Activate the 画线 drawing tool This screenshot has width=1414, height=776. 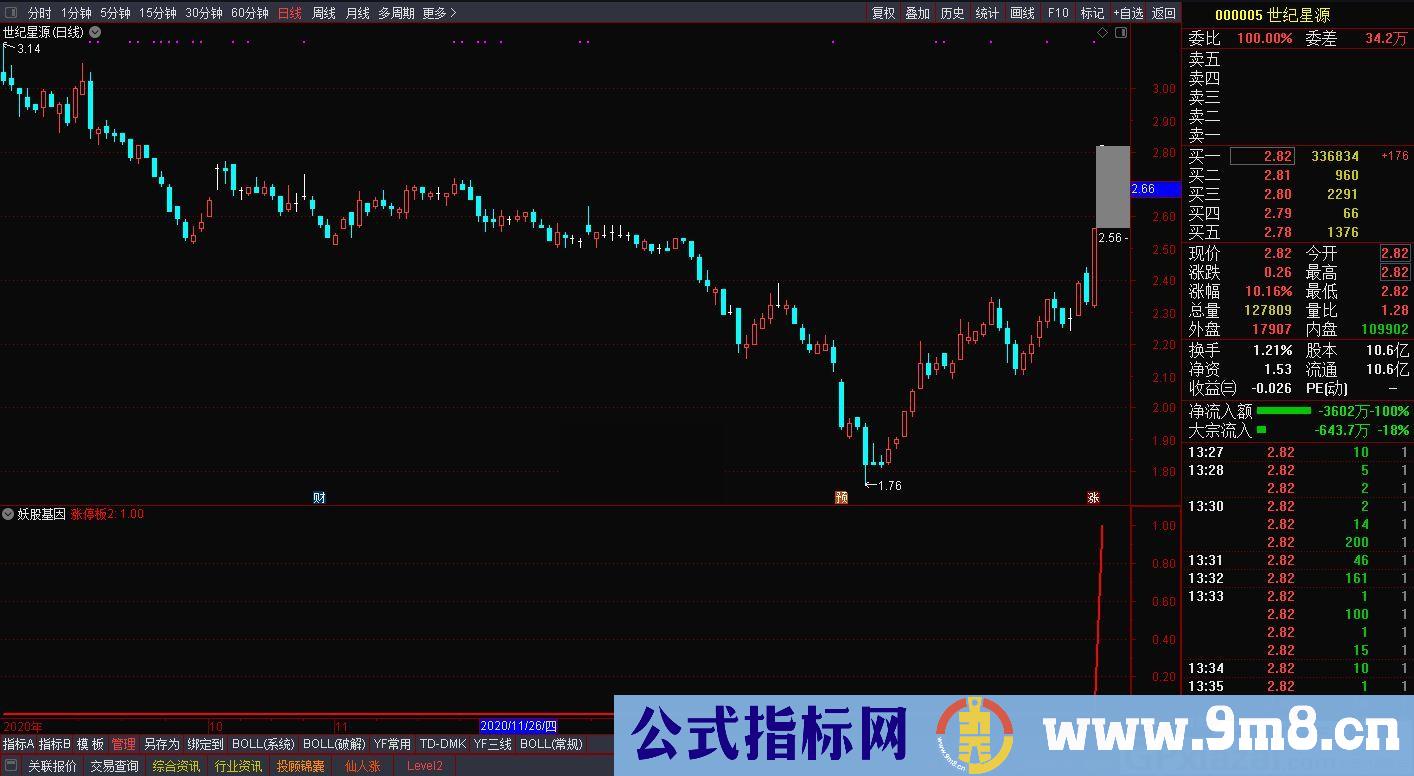[x=1022, y=13]
